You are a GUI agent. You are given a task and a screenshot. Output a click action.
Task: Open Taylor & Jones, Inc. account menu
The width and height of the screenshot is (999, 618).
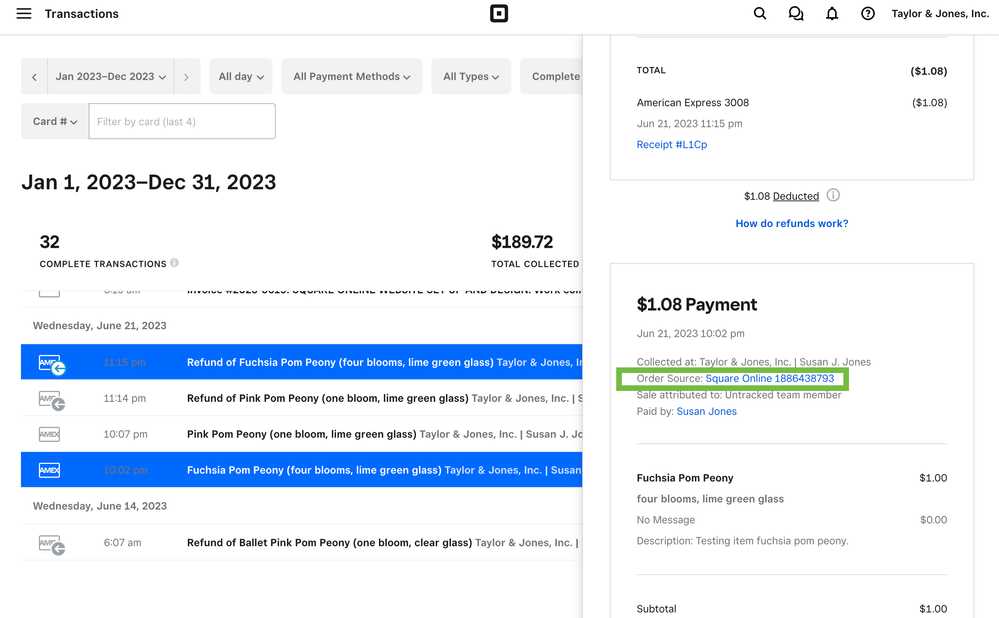point(940,13)
